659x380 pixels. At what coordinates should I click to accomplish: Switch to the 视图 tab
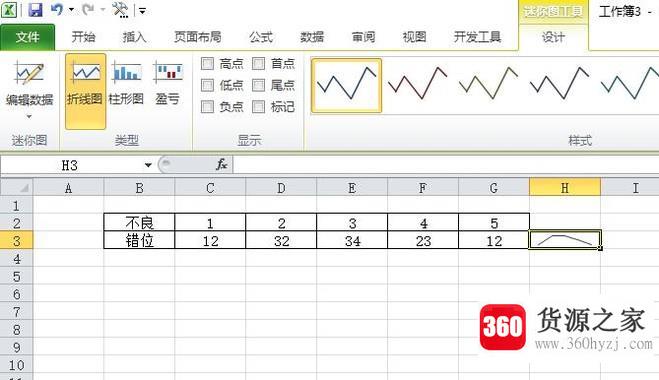coord(414,37)
